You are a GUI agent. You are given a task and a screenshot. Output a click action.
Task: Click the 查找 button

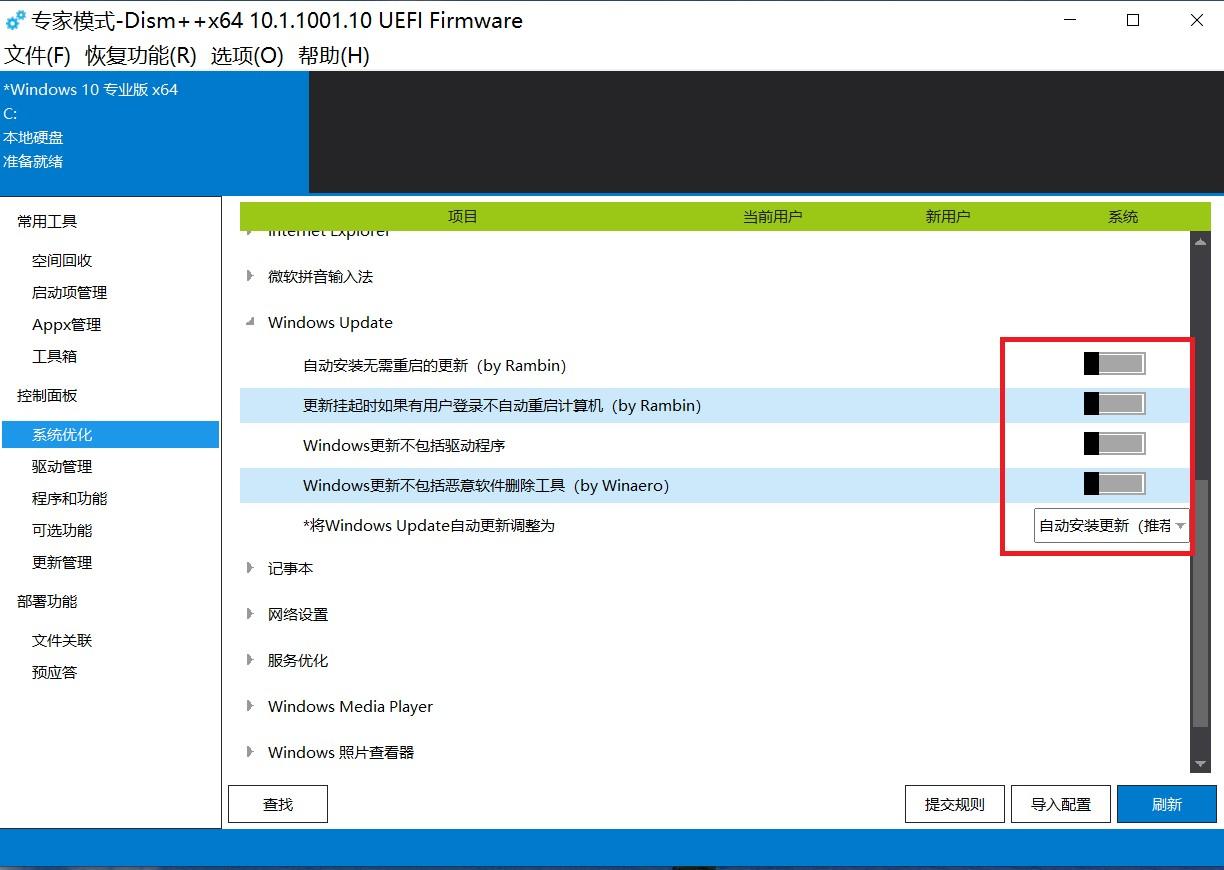(x=278, y=804)
